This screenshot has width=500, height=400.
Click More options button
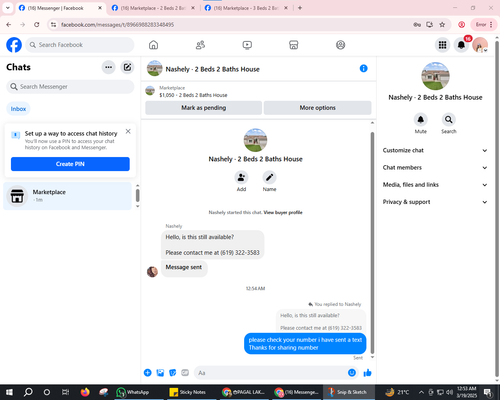317,108
